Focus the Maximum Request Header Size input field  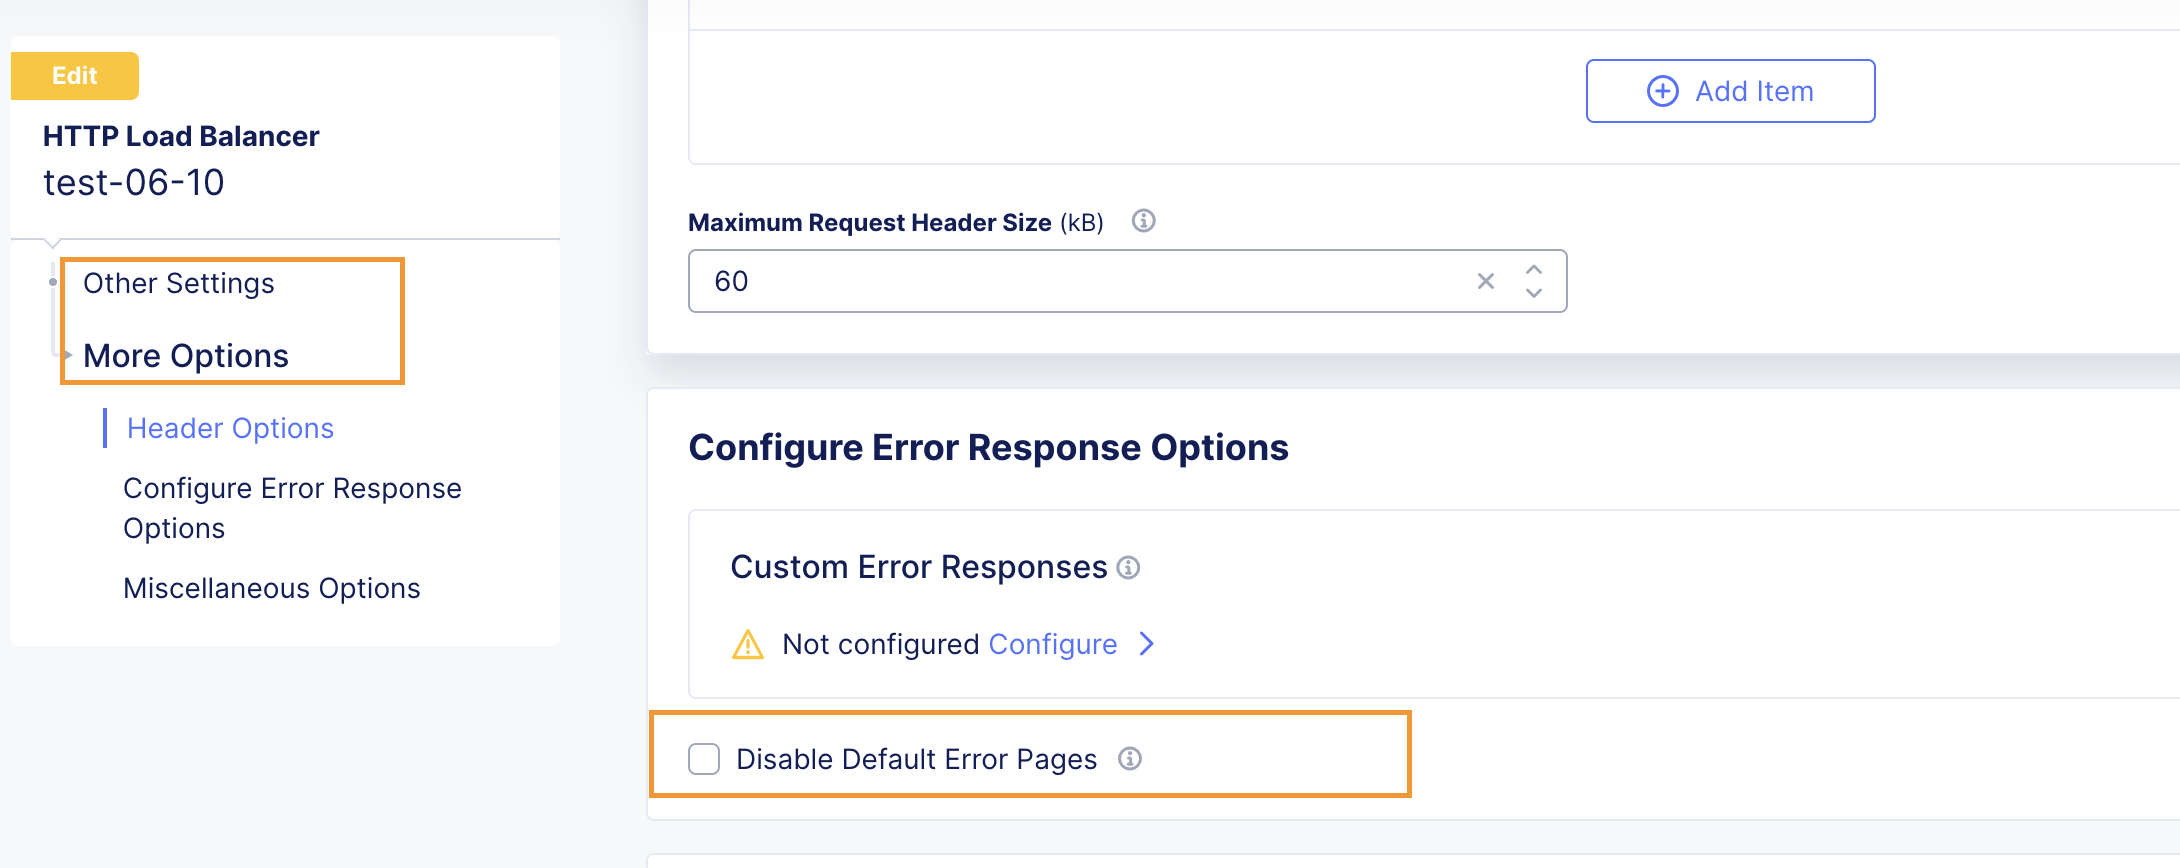(1127, 281)
